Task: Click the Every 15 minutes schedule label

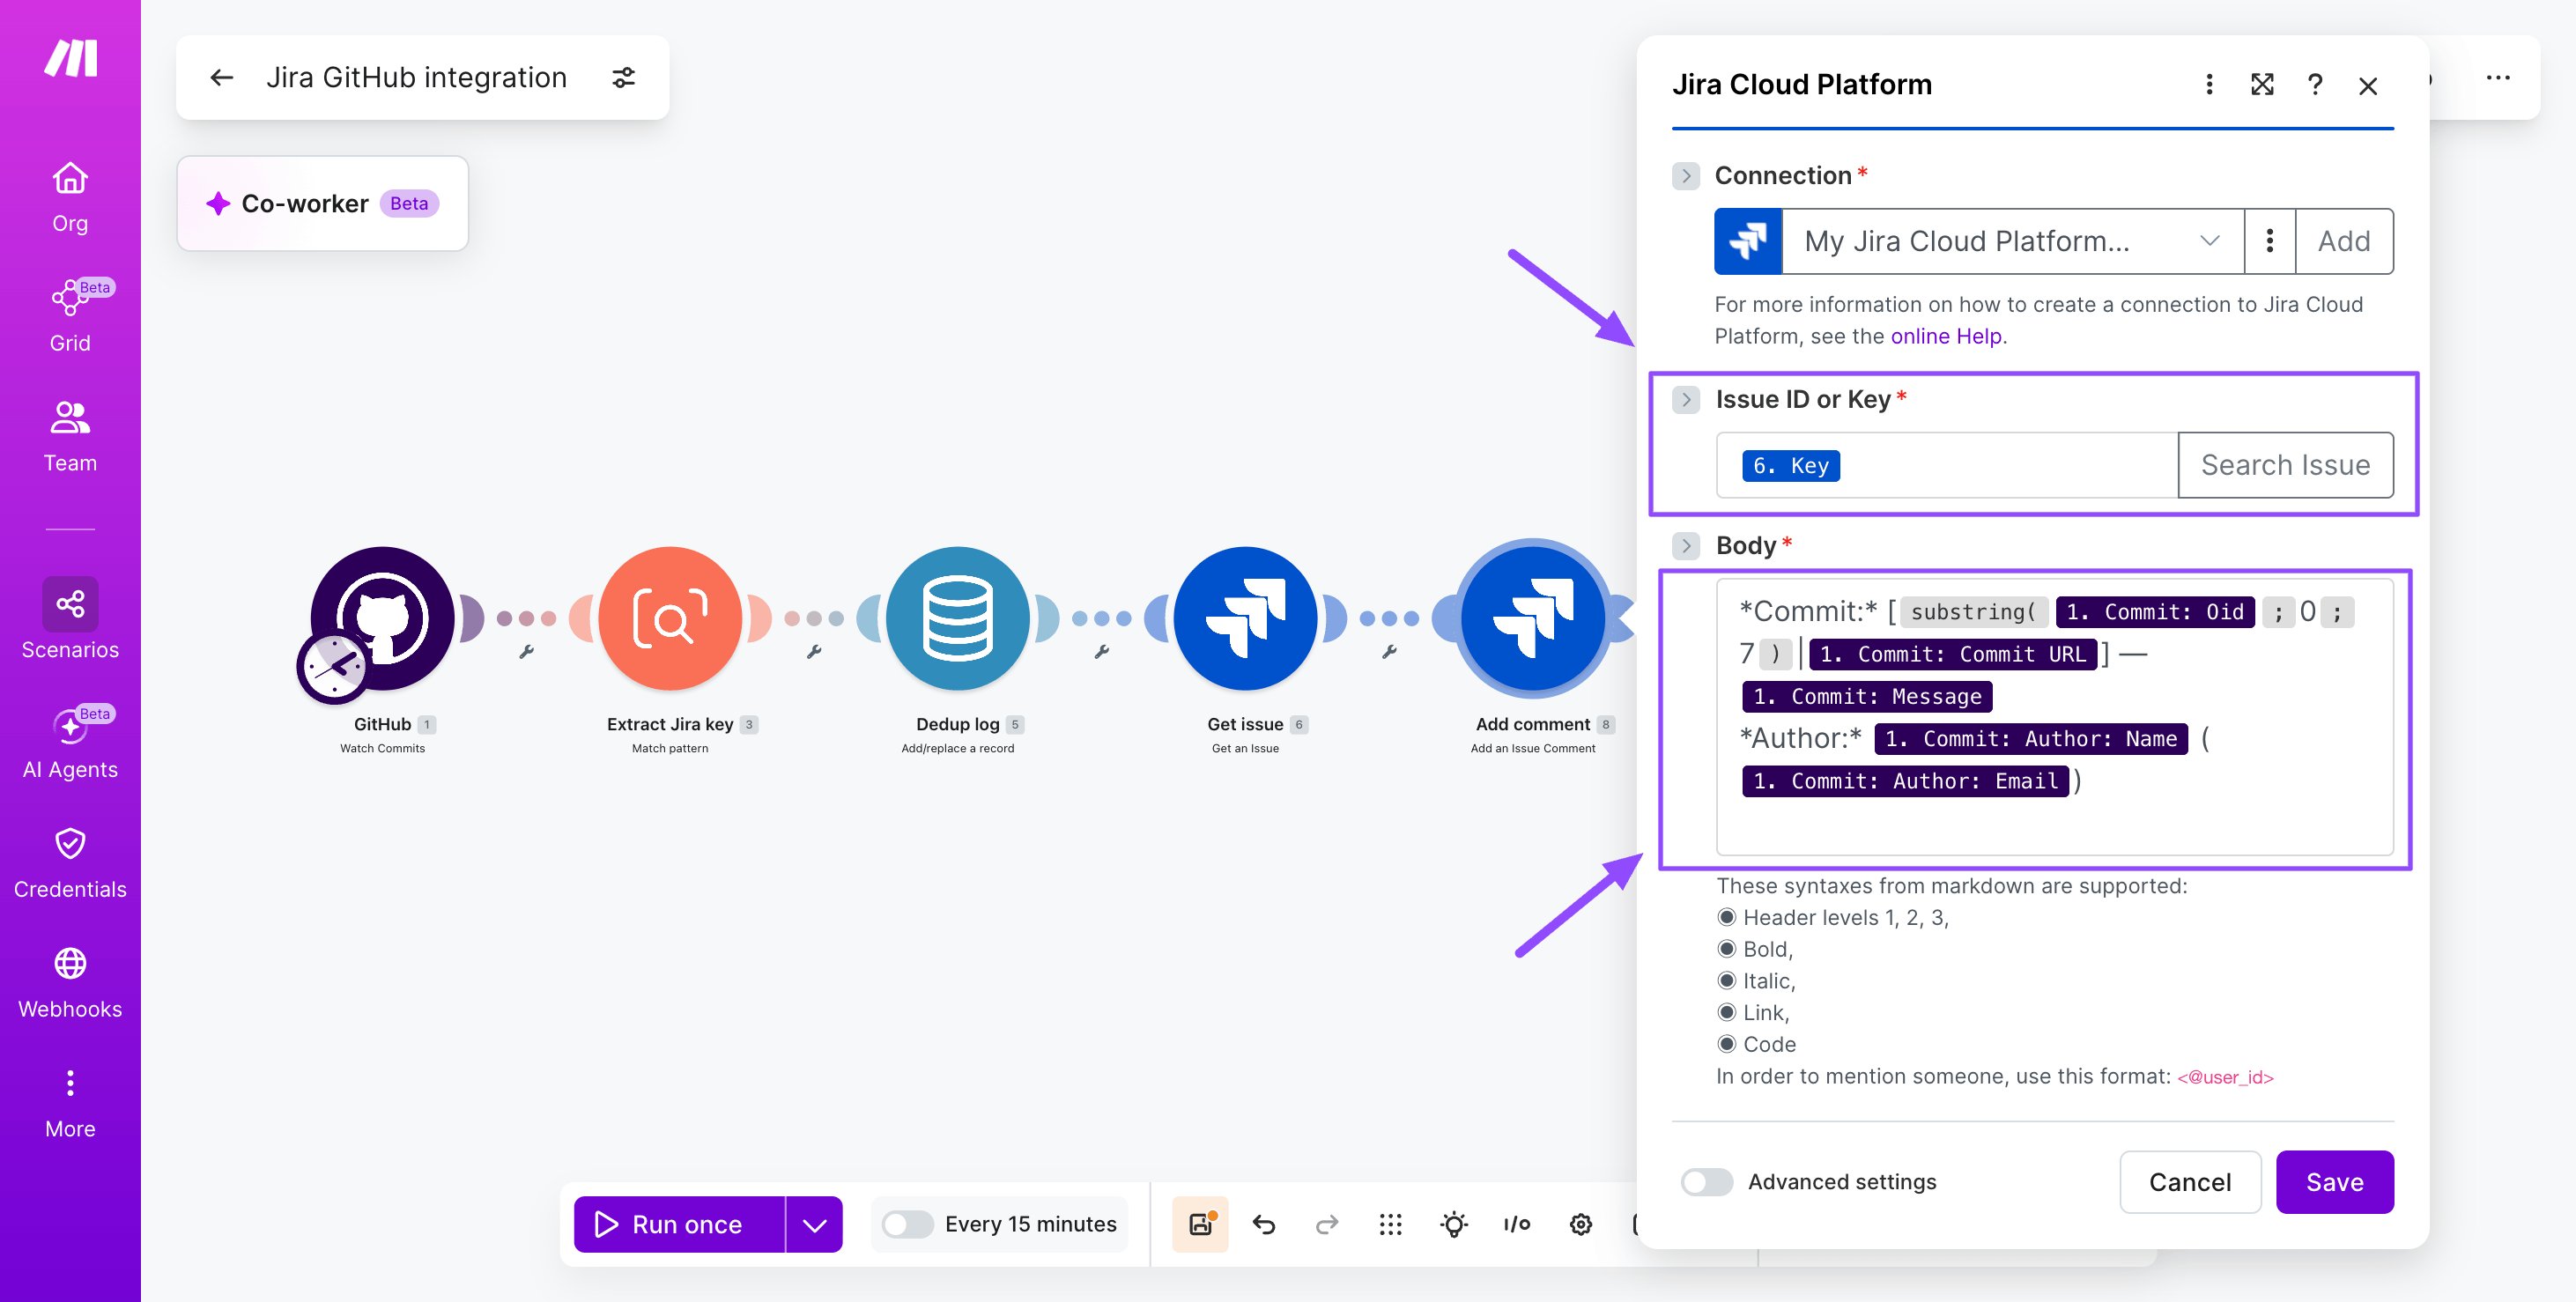Action: pyautogui.click(x=1030, y=1224)
